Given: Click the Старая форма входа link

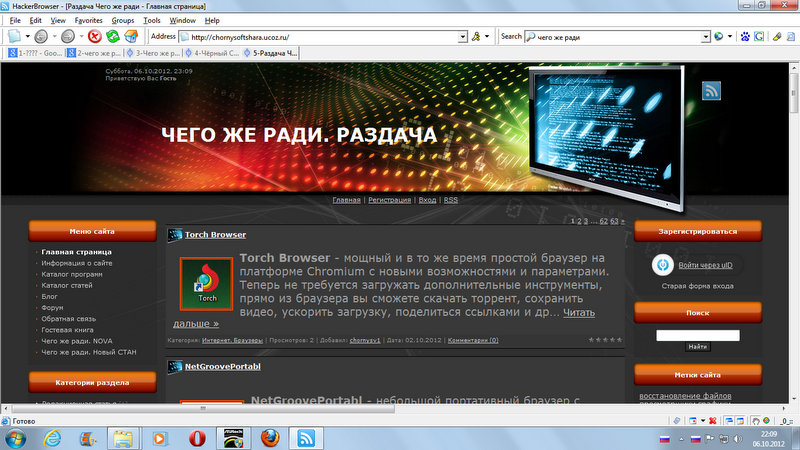Looking at the screenshot, I should coord(697,286).
